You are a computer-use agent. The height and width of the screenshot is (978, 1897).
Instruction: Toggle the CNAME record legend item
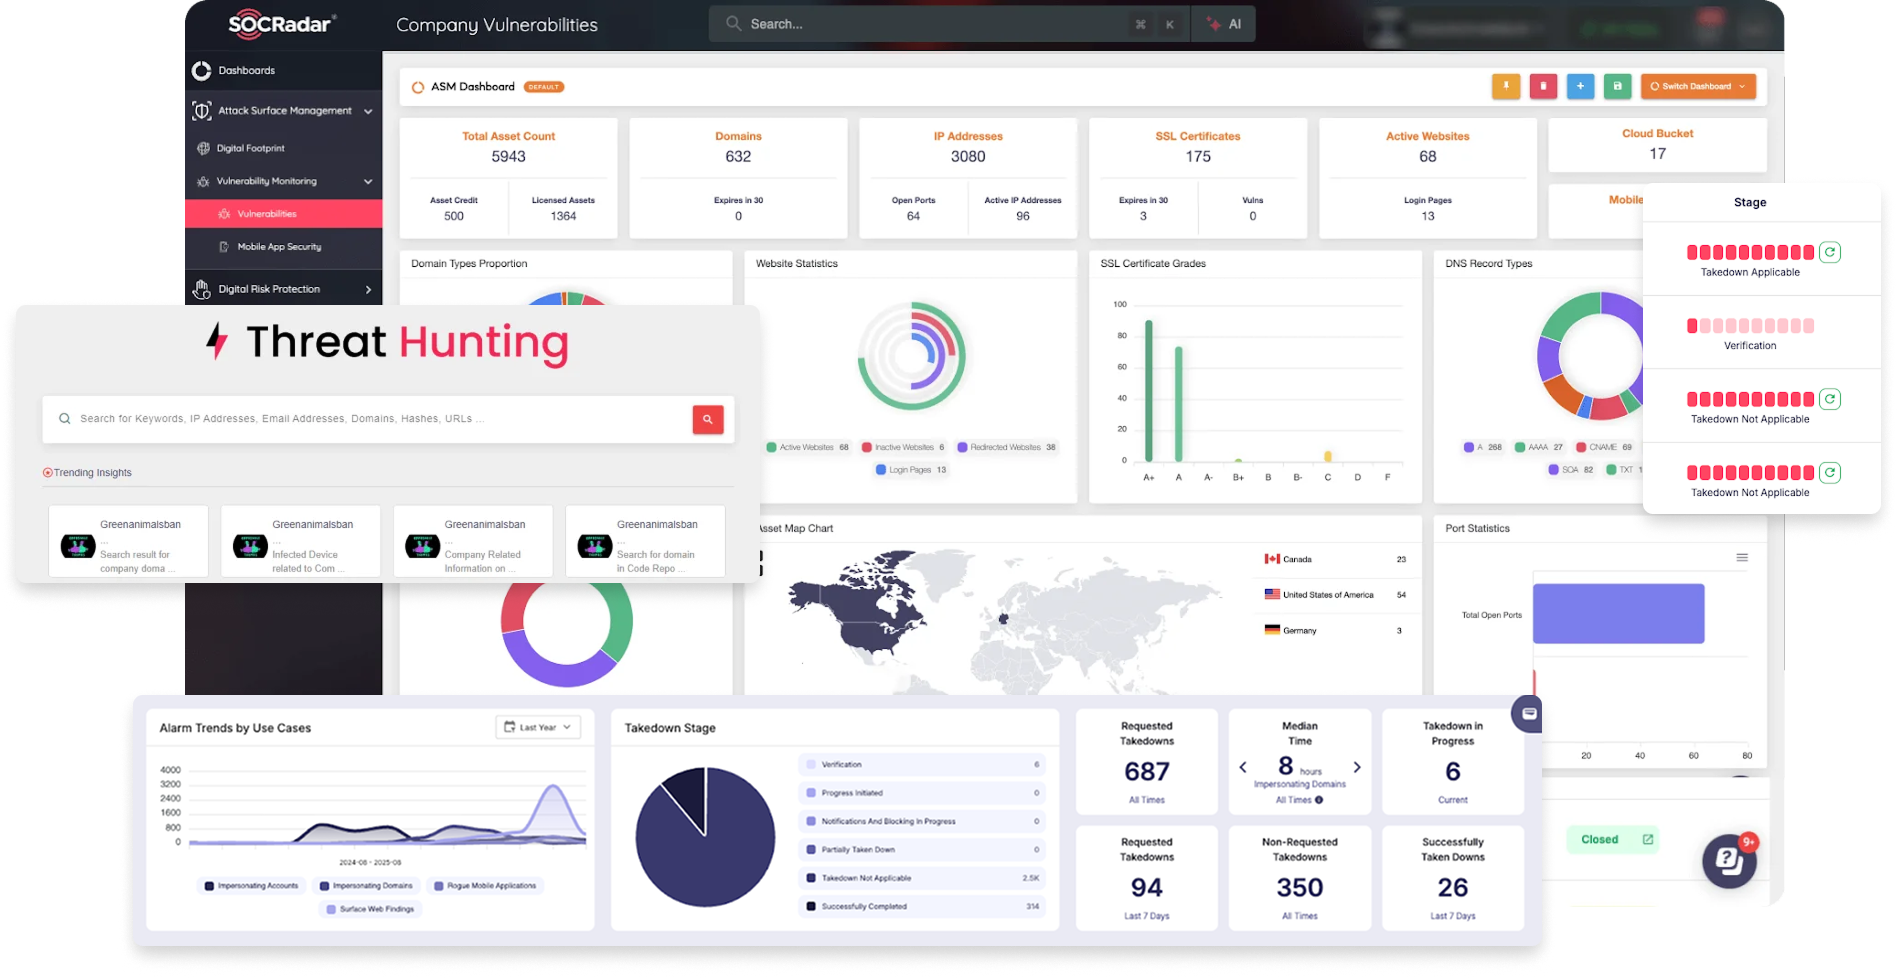click(1604, 448)
